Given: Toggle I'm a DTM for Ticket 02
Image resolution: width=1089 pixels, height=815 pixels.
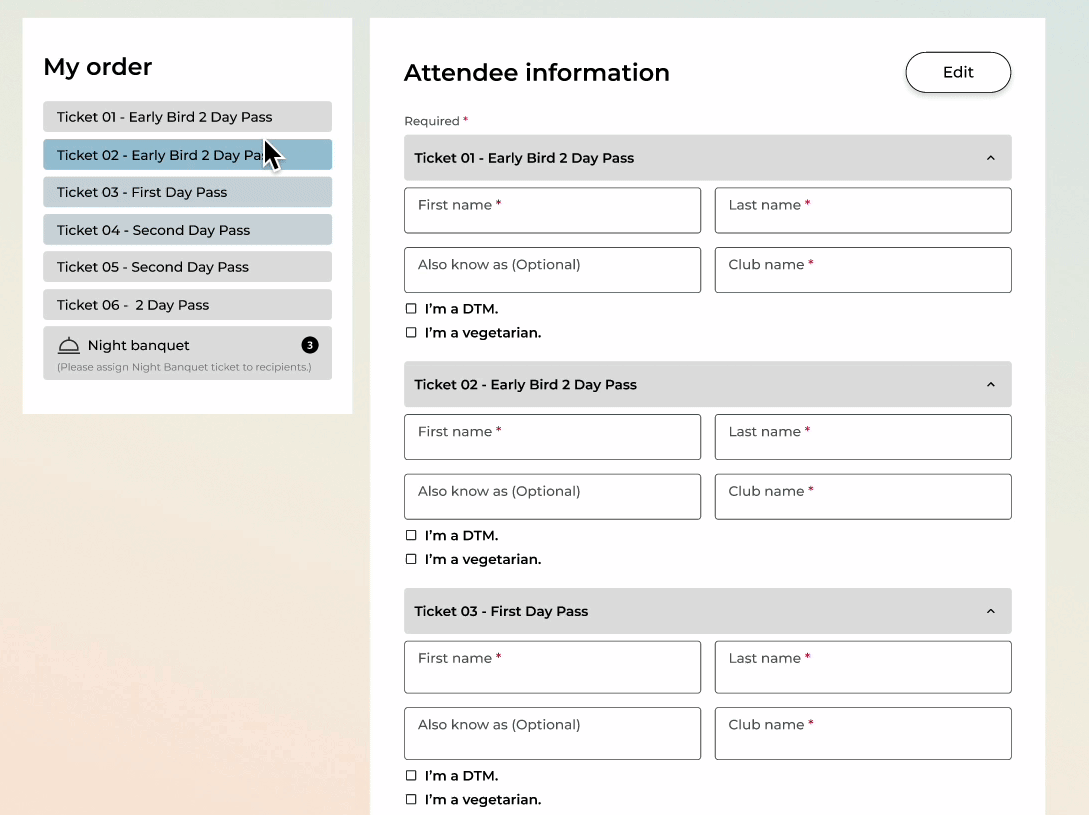Looking at the screenshot, I should pyautogui.click(x=411, y=536).
